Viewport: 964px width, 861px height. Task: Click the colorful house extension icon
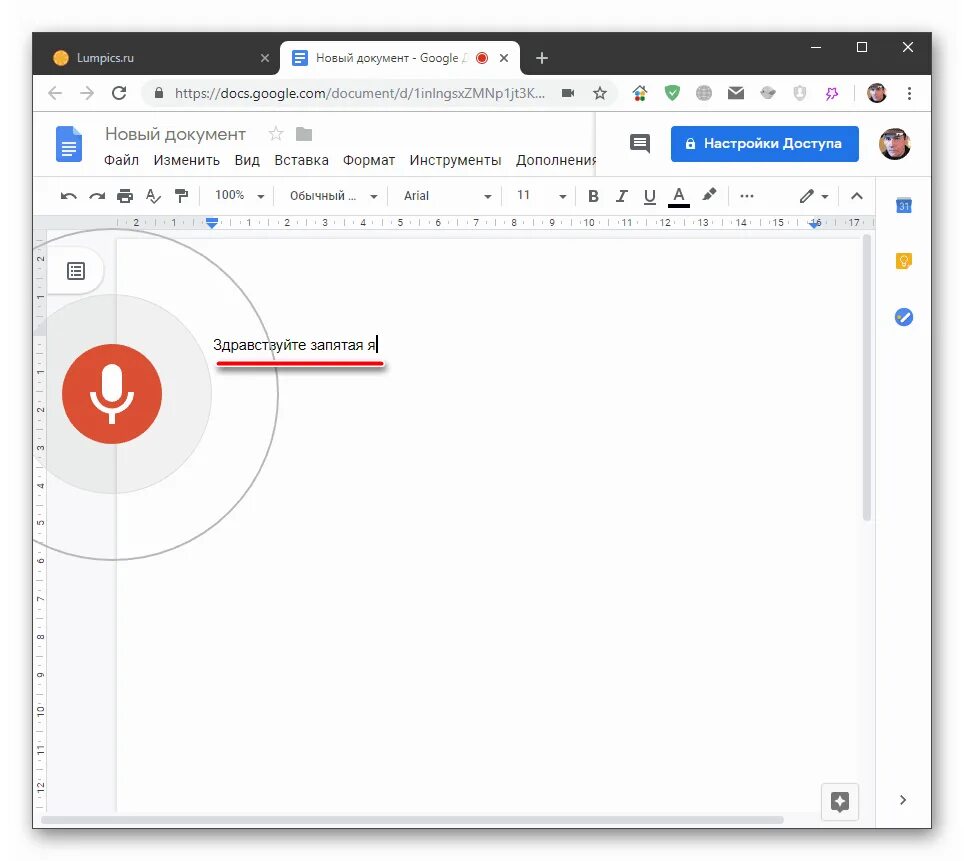pos(640,93)
